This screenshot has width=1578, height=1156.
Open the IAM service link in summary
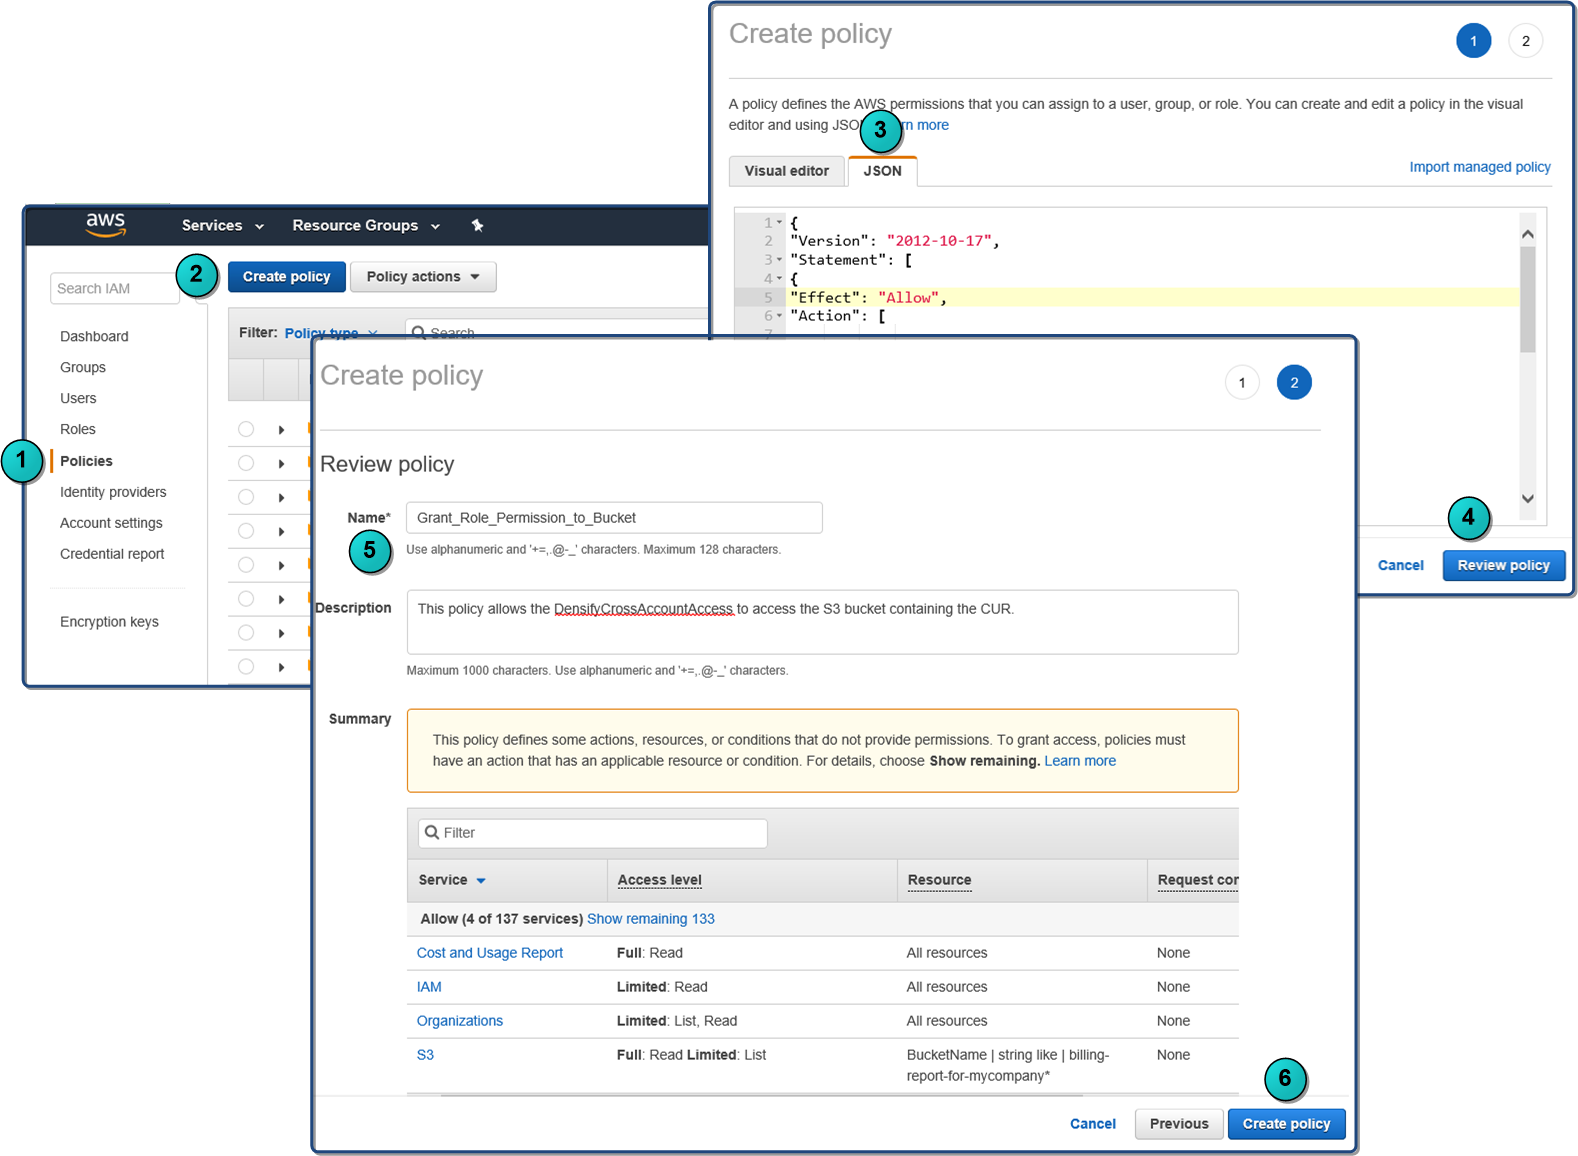[x=429, y=987]
